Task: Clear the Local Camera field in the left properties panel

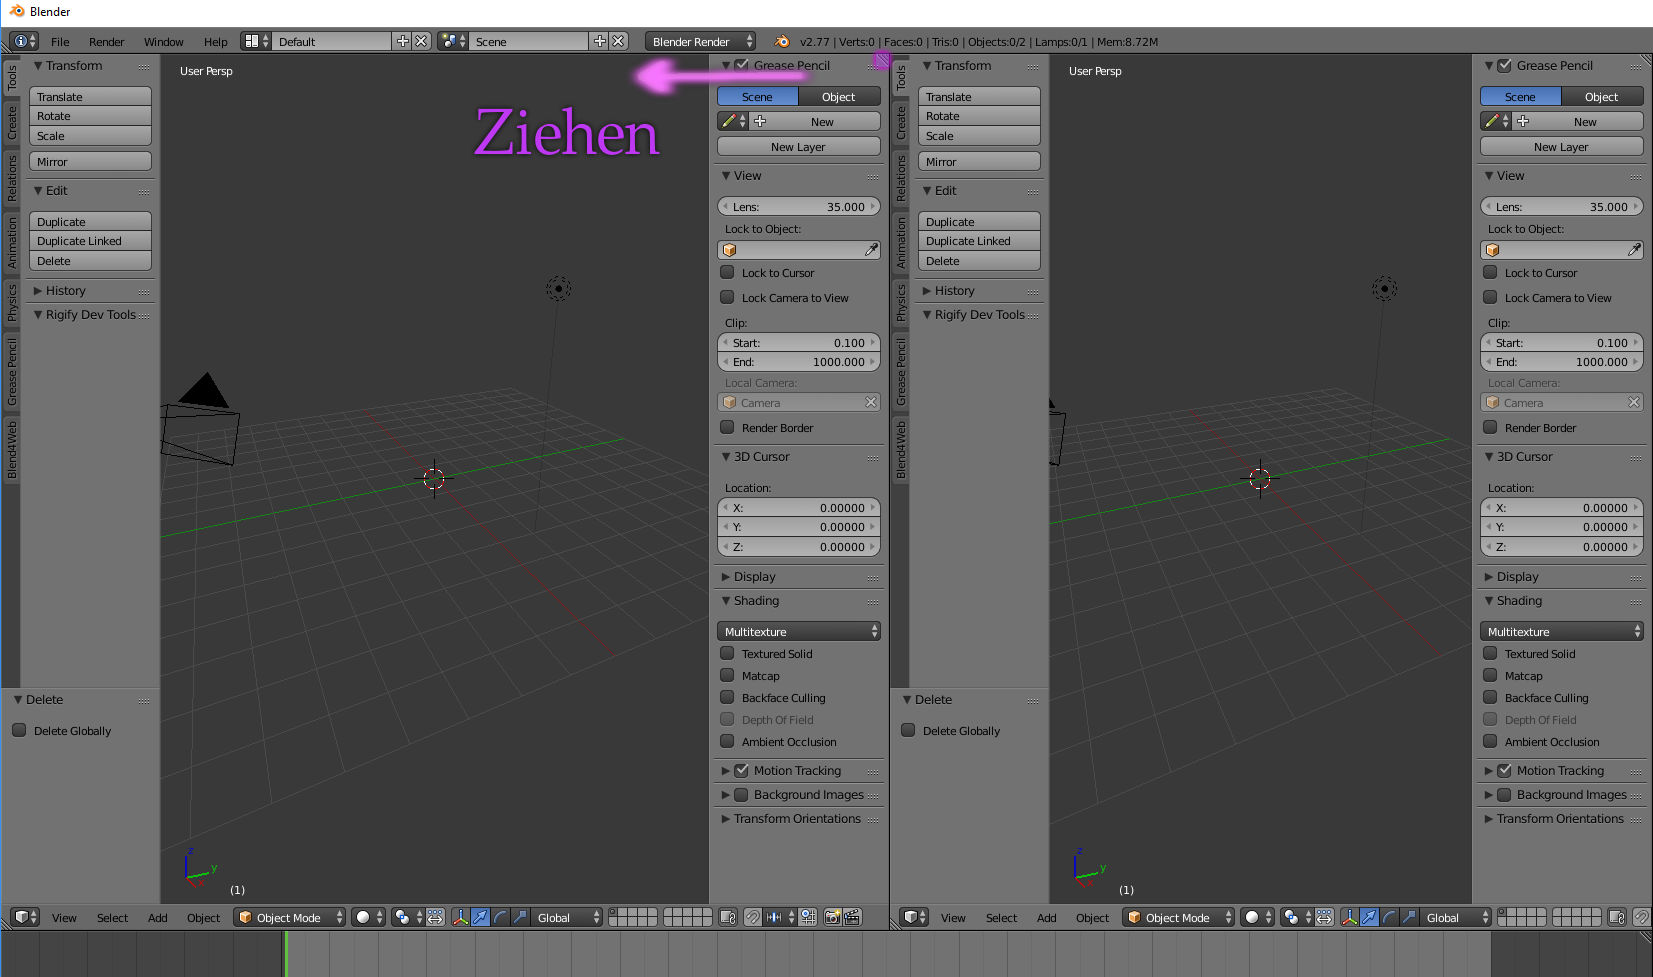Action: 871,402
